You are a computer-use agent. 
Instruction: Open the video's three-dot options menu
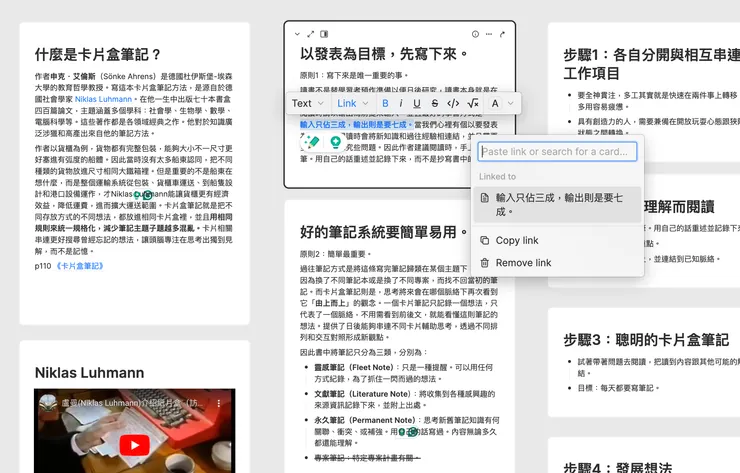click(x=219, y=404)
